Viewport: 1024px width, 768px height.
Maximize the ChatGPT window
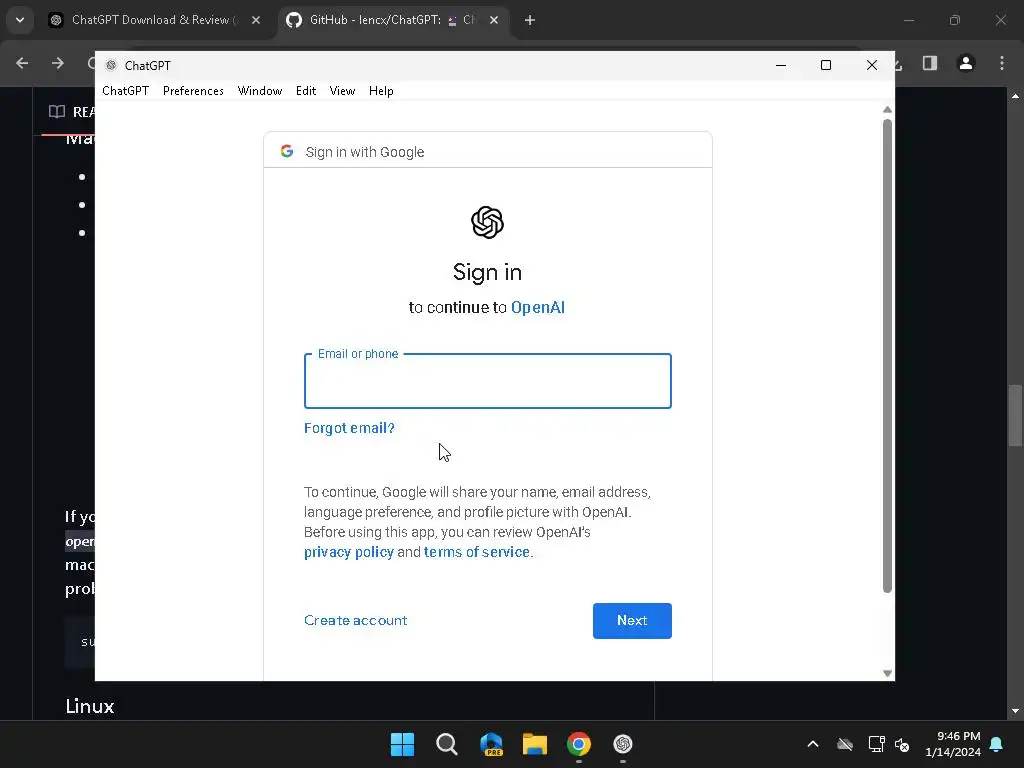click(826, 65)
